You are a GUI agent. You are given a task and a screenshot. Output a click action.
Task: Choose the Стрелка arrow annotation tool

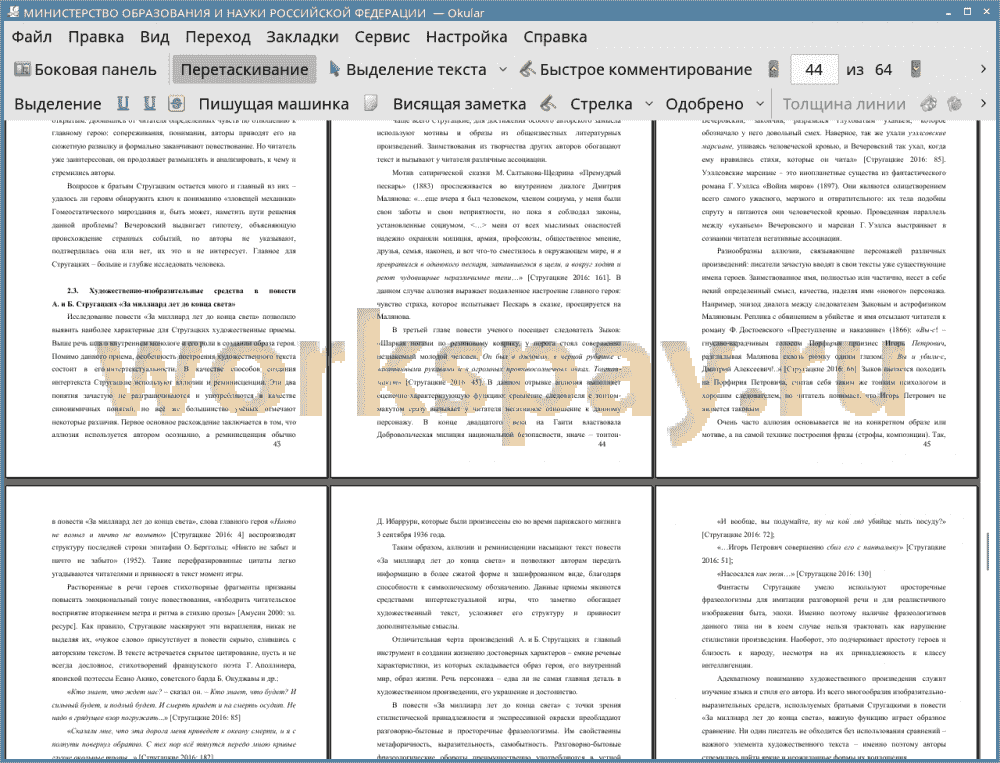click(x=601, y=104)
